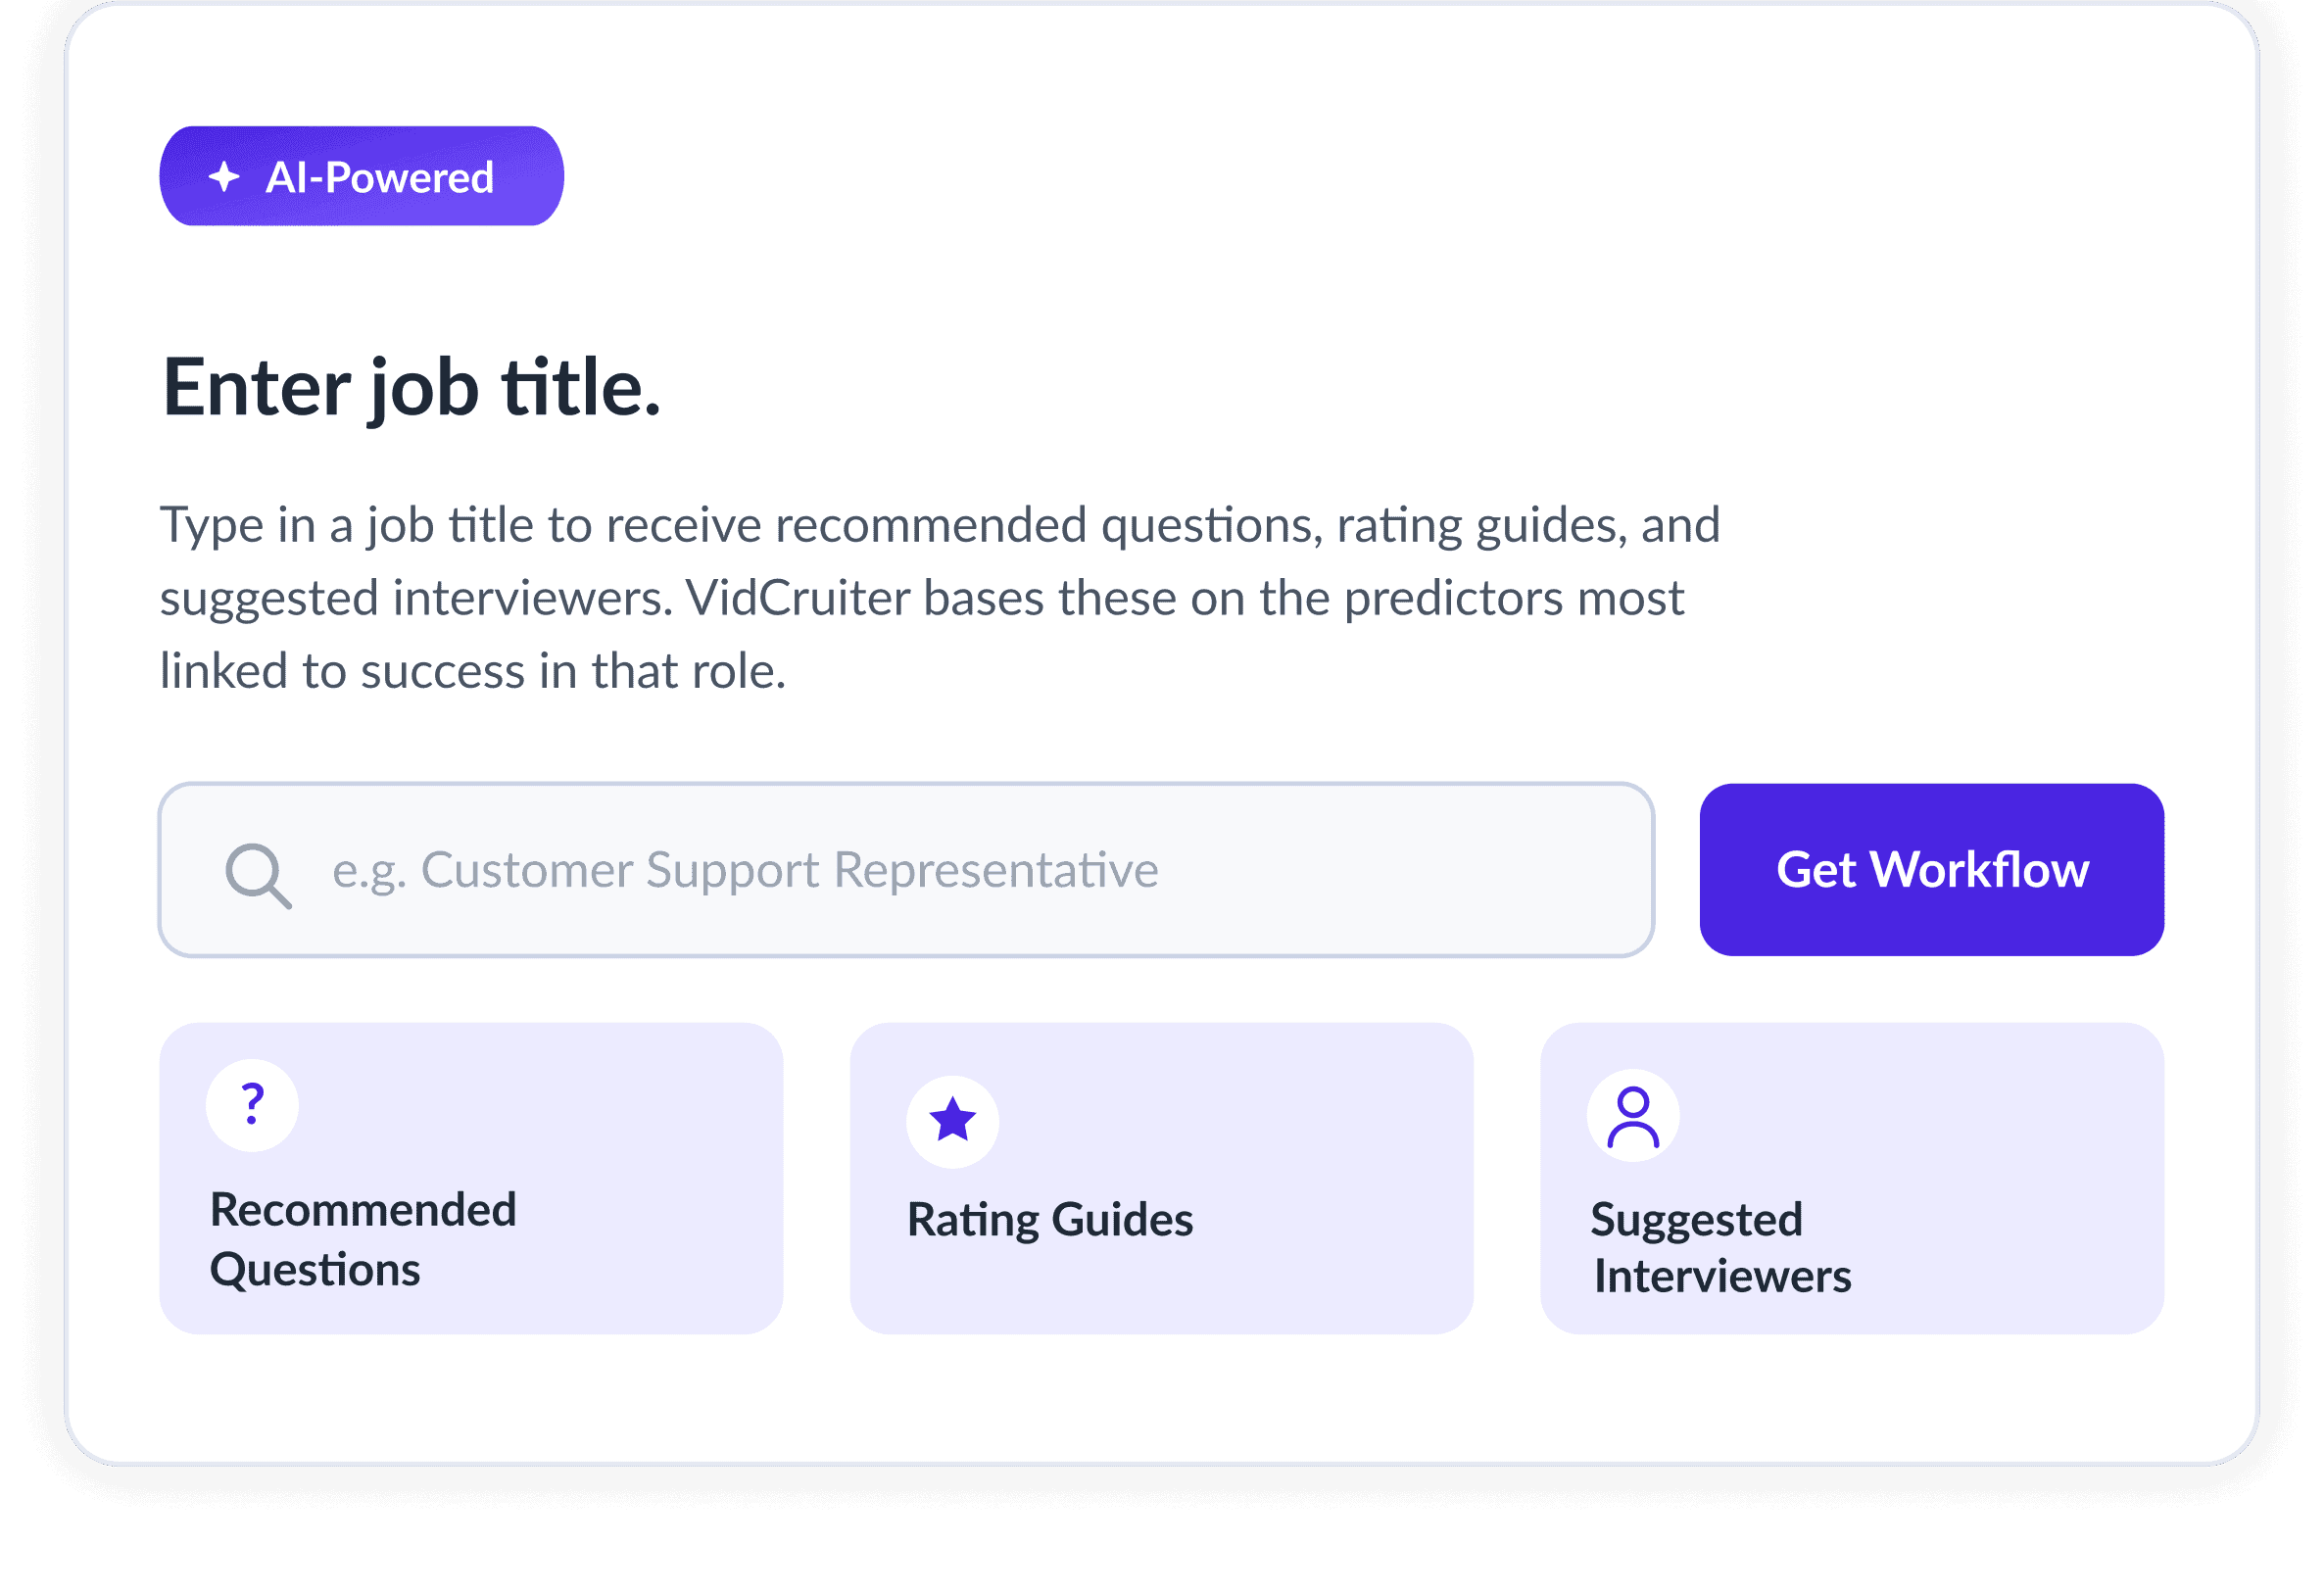Click the 'Get Workflow' button text

coord(1932,870)
